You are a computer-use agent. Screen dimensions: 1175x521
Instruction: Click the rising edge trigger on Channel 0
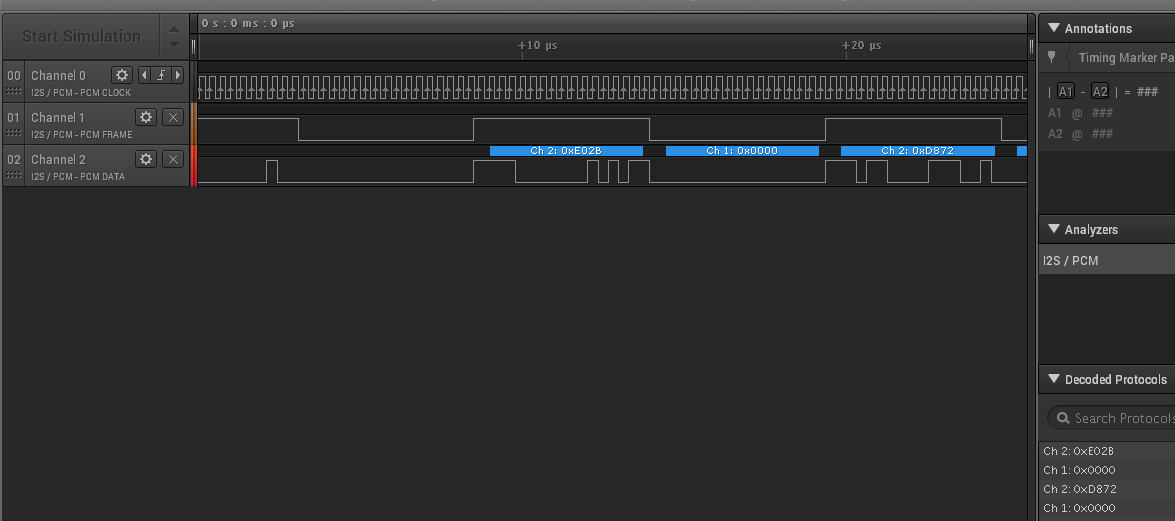(x=160, y=75)
